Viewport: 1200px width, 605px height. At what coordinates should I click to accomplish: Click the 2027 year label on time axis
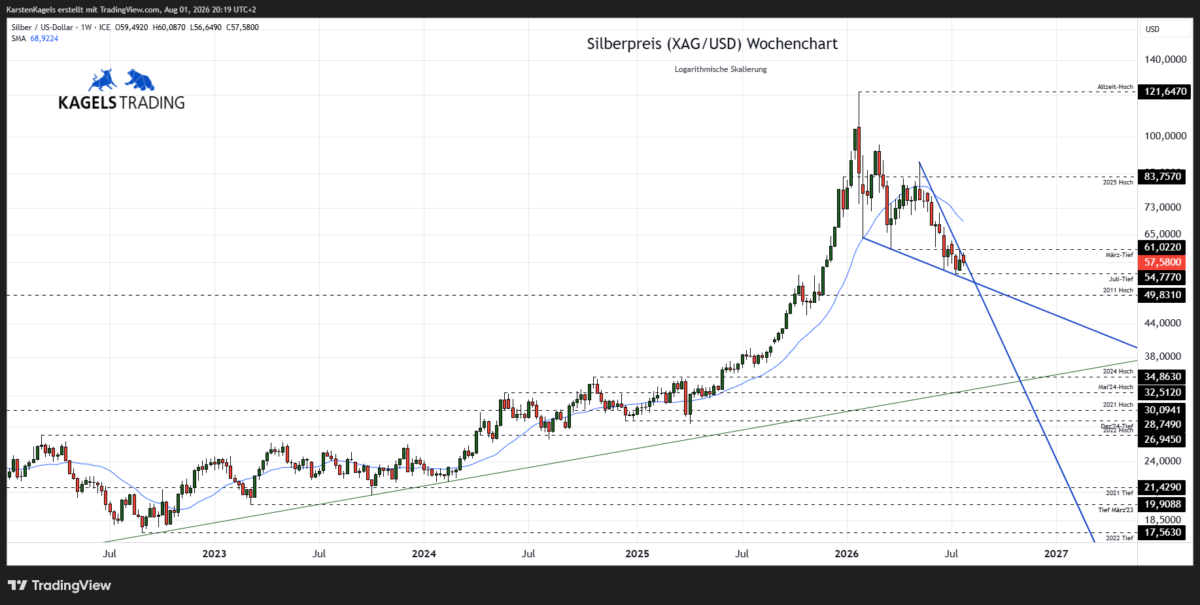tap(1055, 552)
